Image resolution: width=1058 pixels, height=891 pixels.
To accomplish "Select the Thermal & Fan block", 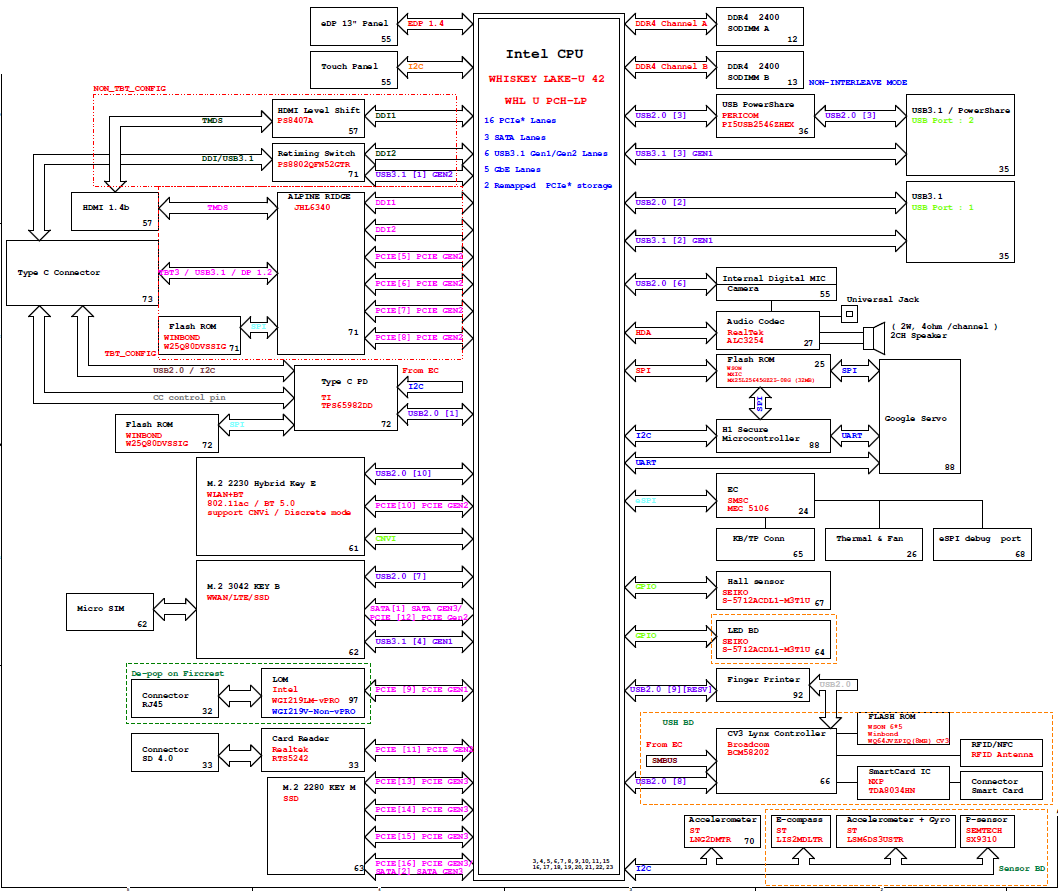I will pos(874,545).
